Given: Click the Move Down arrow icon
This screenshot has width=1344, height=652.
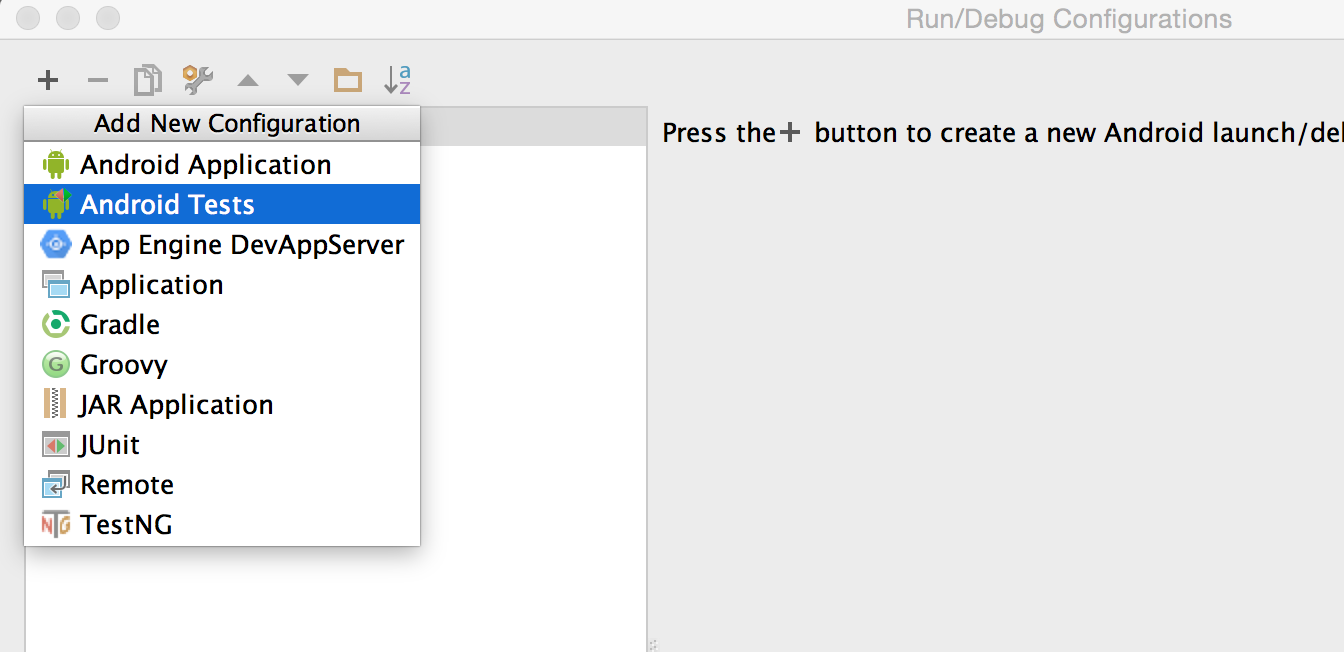Looking at the screenshot, I should pos(298,81).
